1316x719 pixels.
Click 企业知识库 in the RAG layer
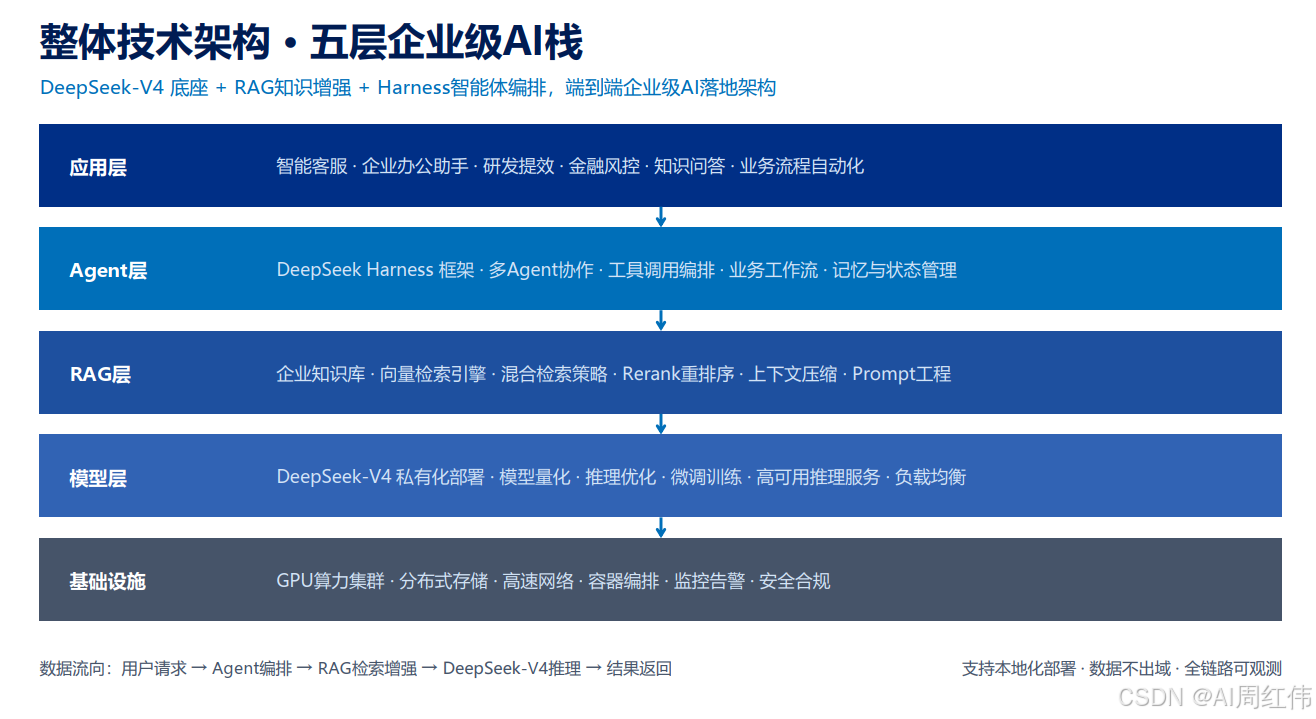click(321, 374)
